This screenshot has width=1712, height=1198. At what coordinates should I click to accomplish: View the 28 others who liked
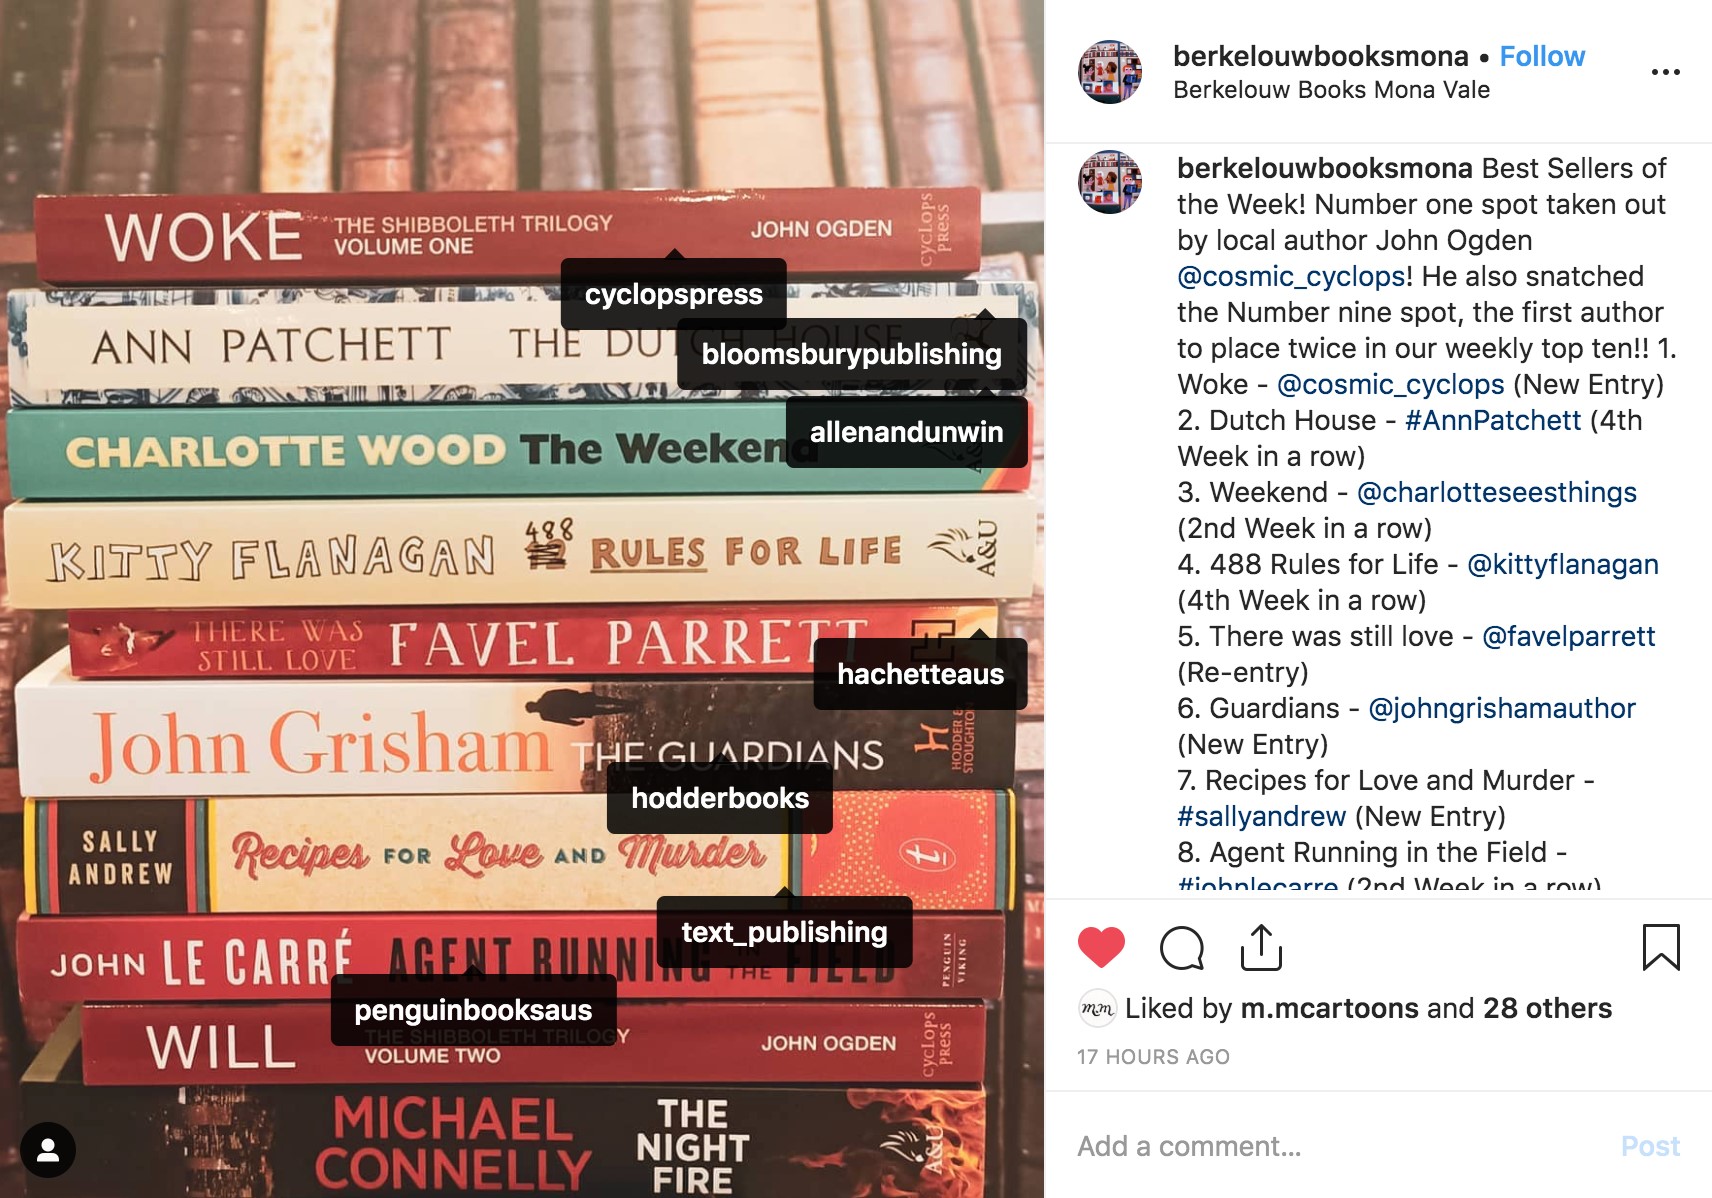(1547, 1008)
